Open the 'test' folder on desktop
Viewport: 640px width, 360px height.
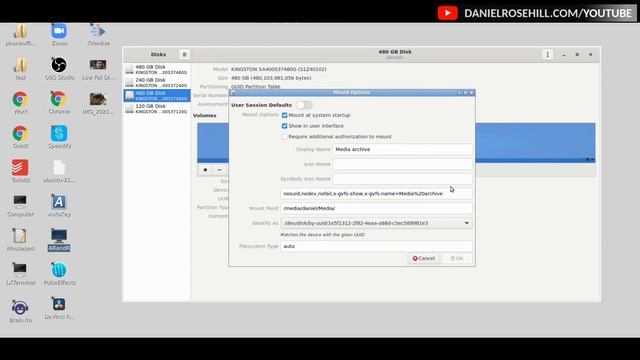(20, 68)
